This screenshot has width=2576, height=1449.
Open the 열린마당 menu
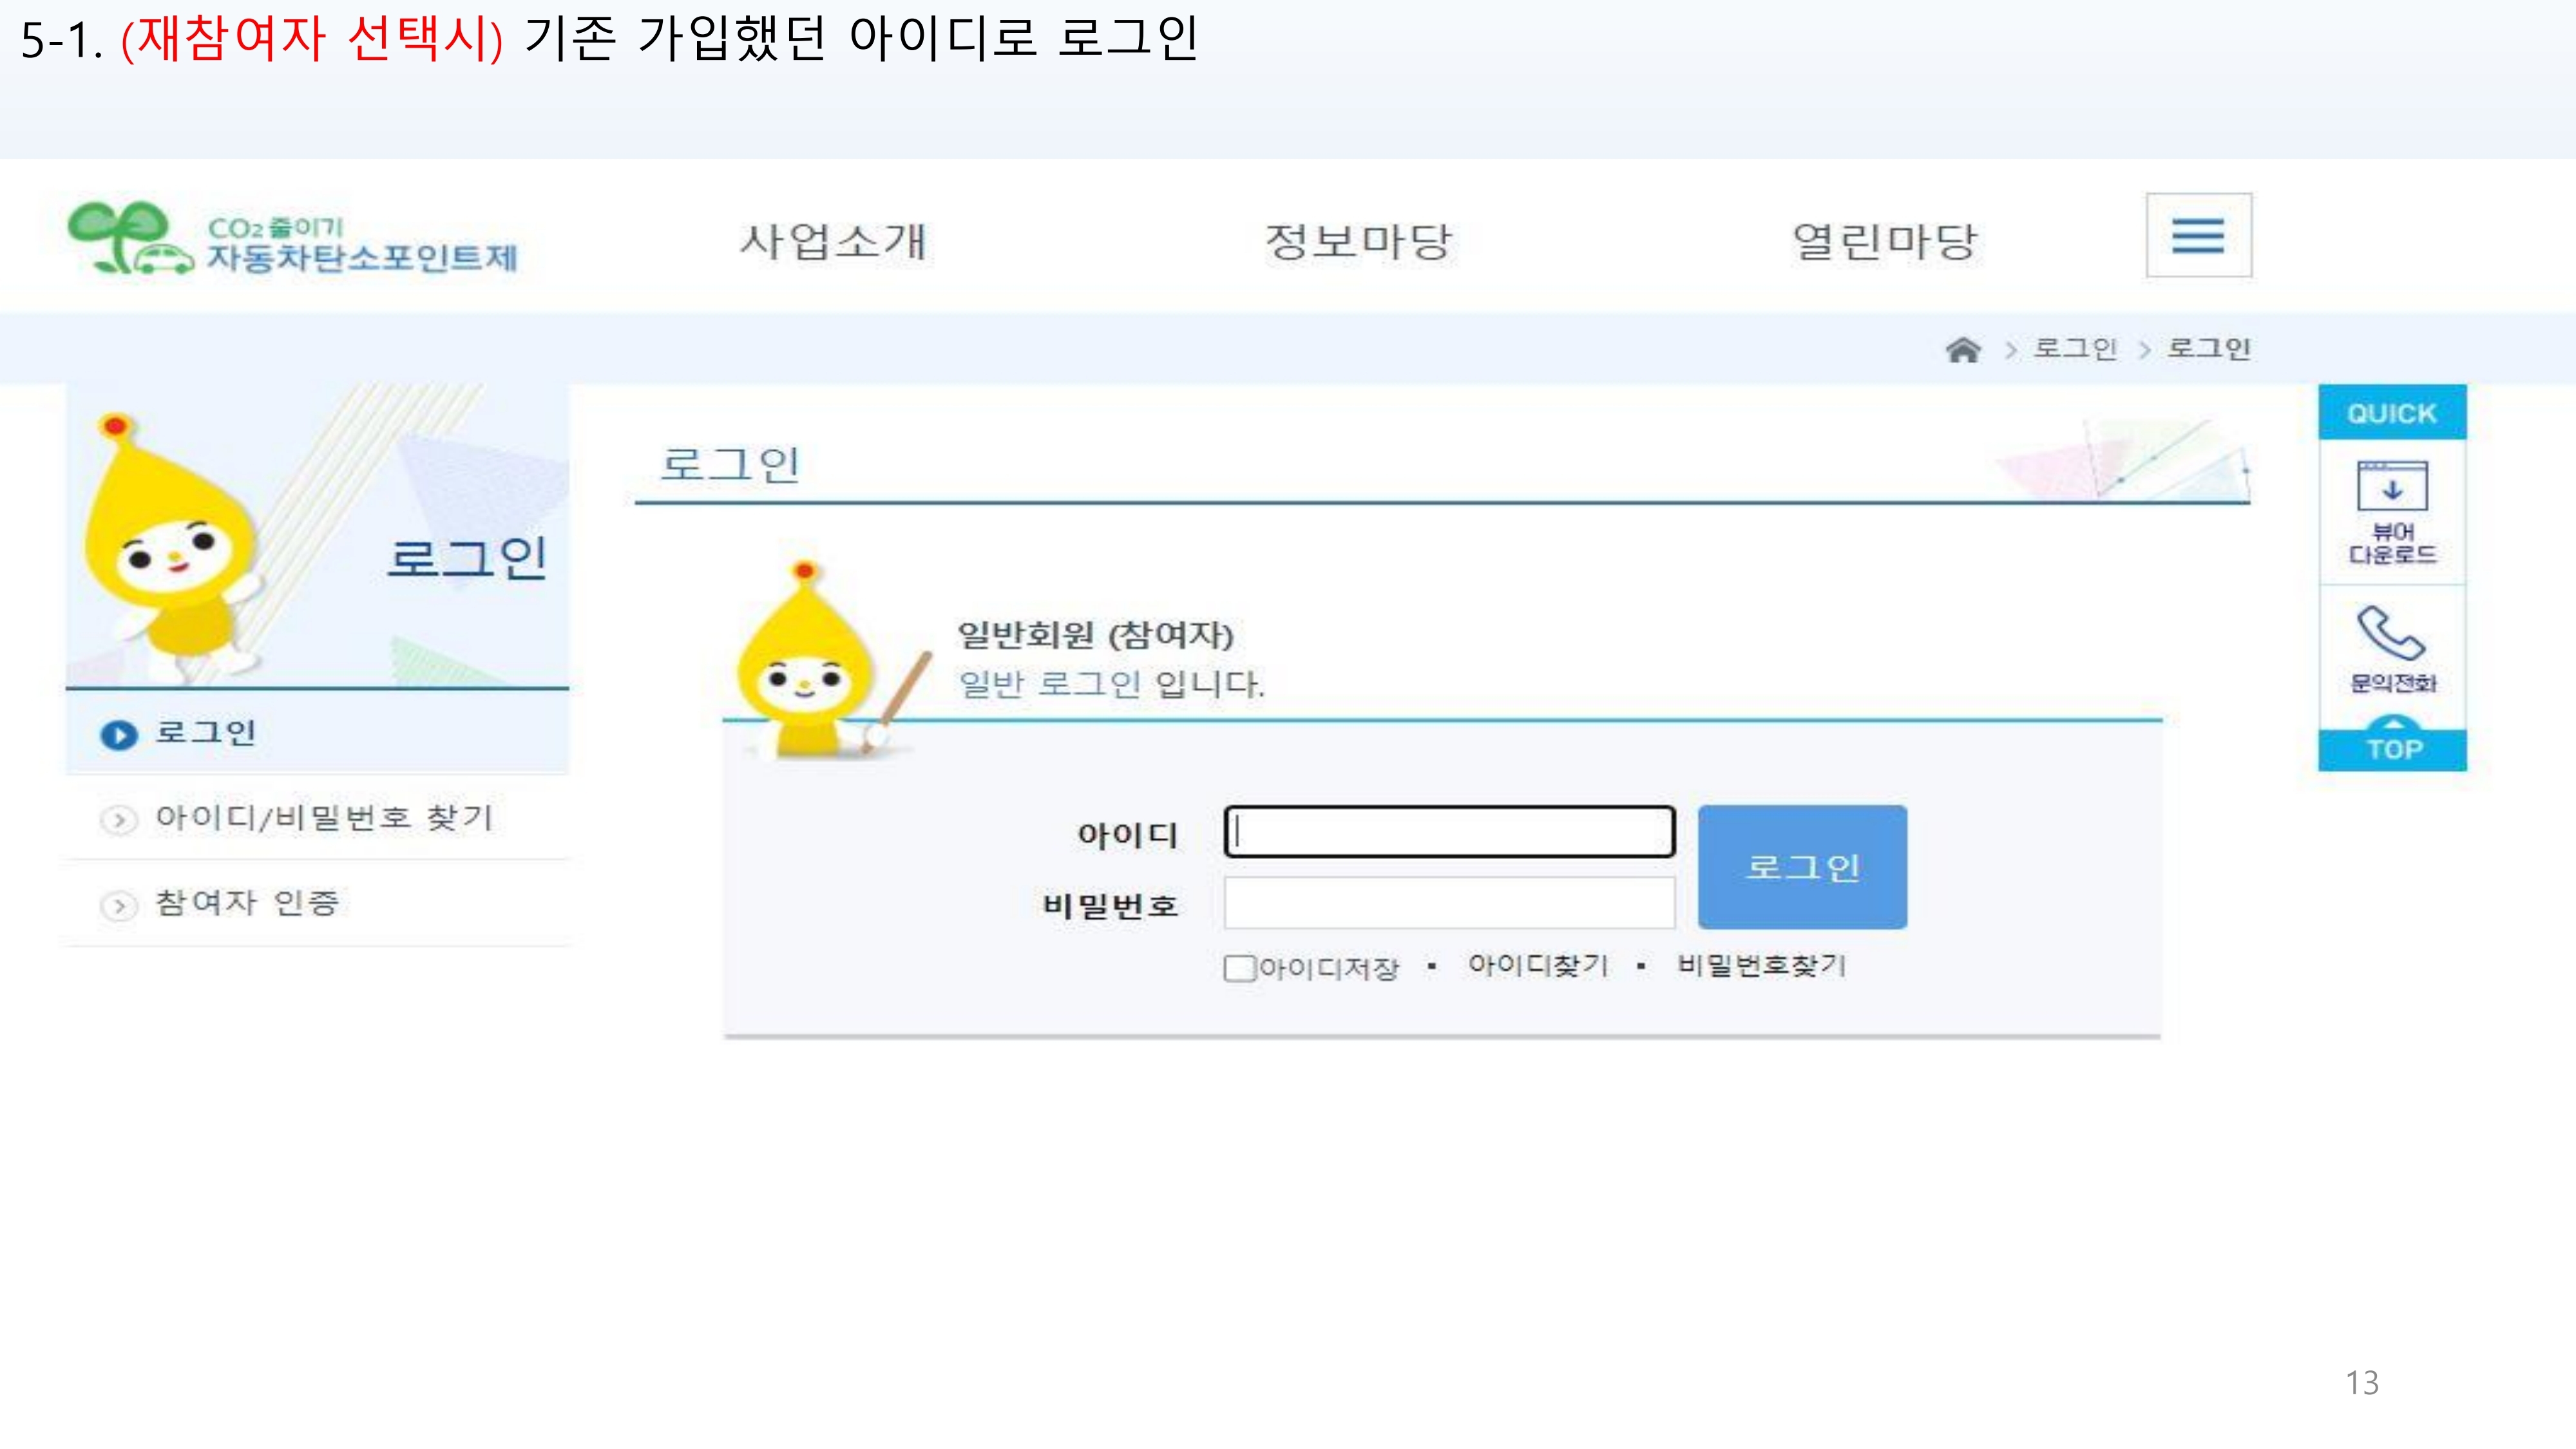(1884, 241)
